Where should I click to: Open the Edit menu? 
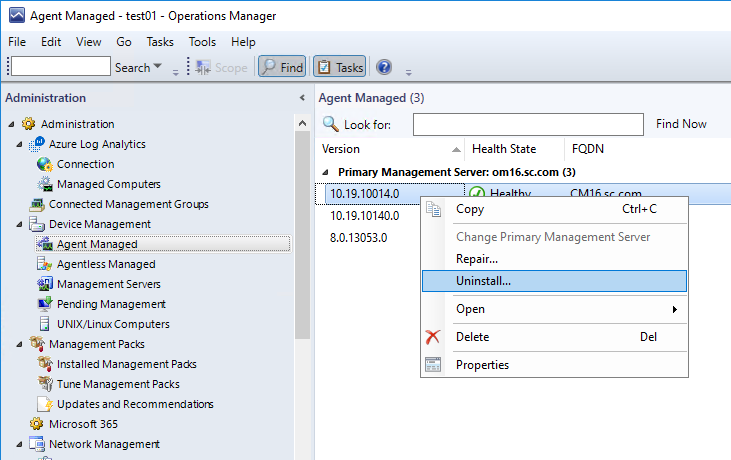click(51, 42)
